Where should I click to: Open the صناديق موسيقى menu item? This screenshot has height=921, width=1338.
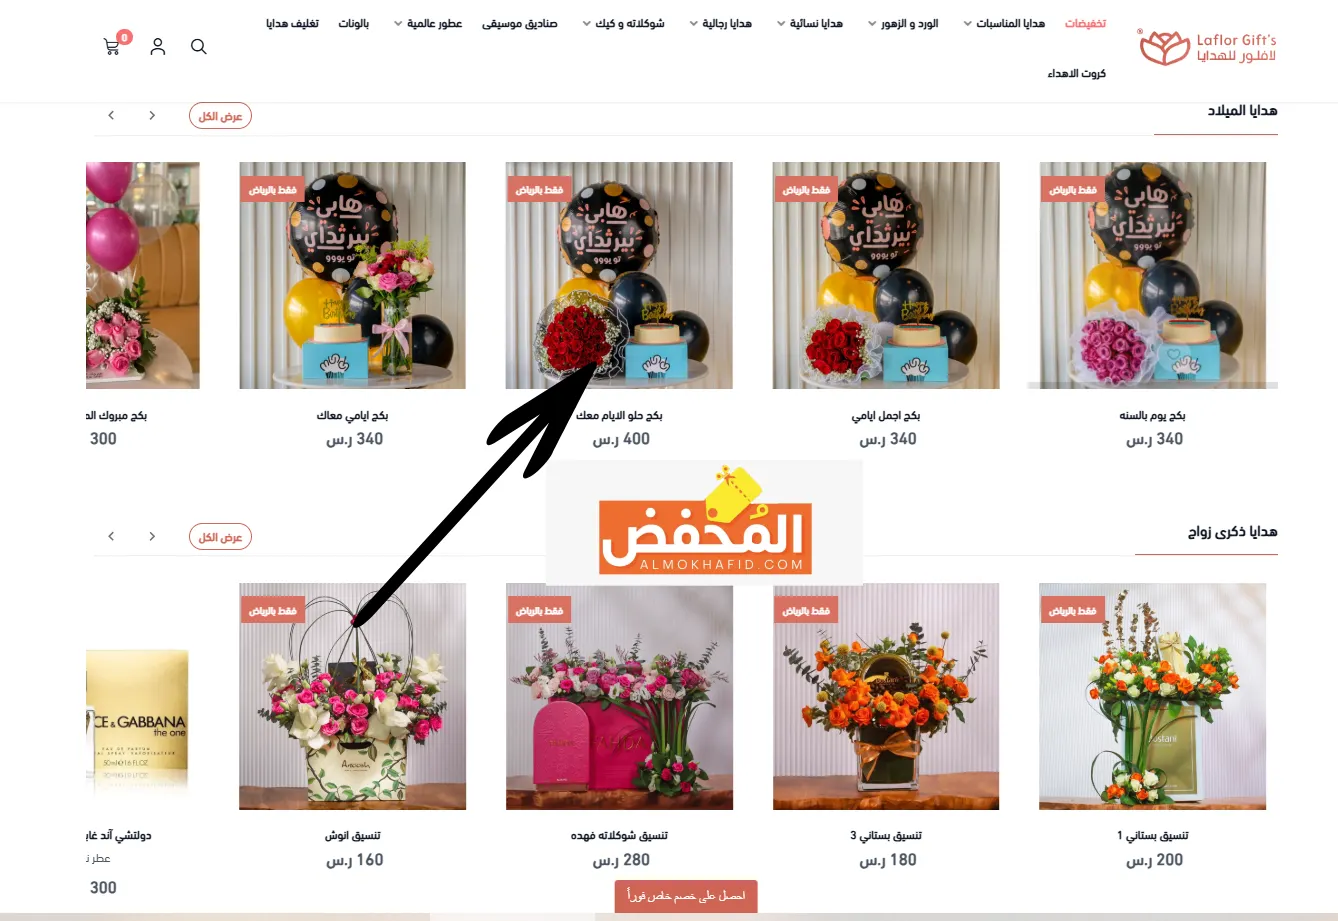(520, 23)
